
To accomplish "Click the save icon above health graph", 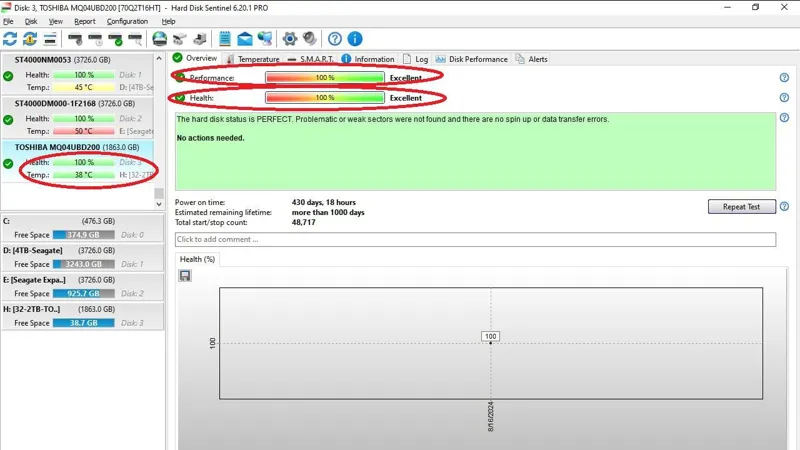I will (x=185, y=275).
